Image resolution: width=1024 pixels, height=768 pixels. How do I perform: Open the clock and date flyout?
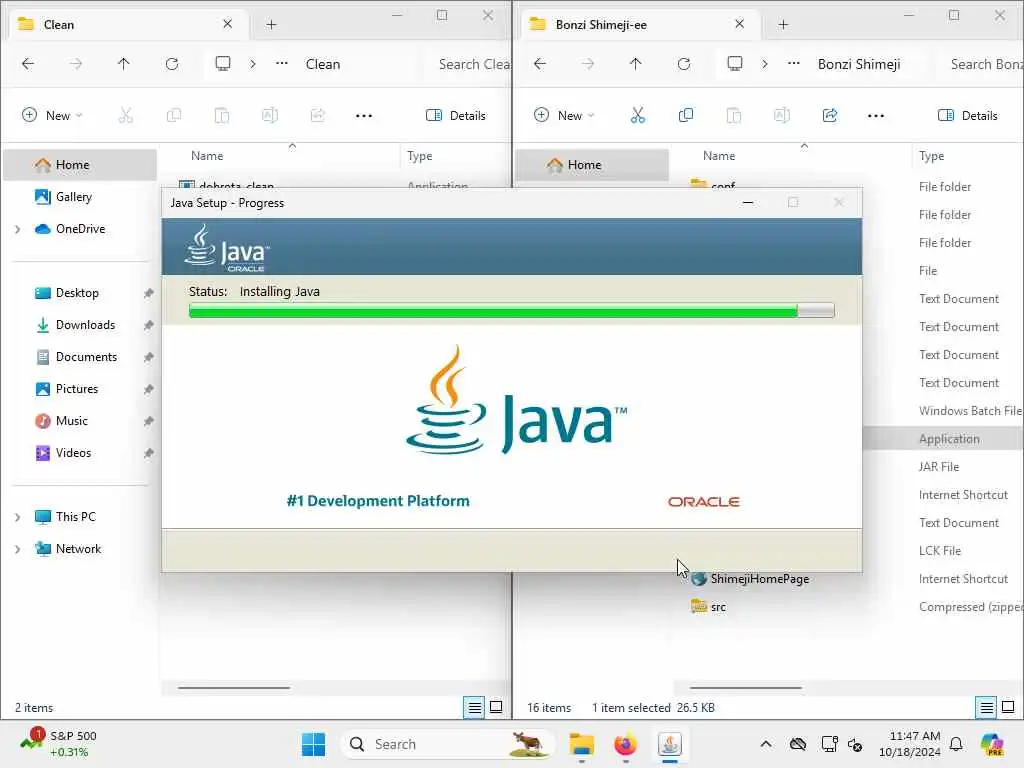pyautogui.click(x=910, y=744)
